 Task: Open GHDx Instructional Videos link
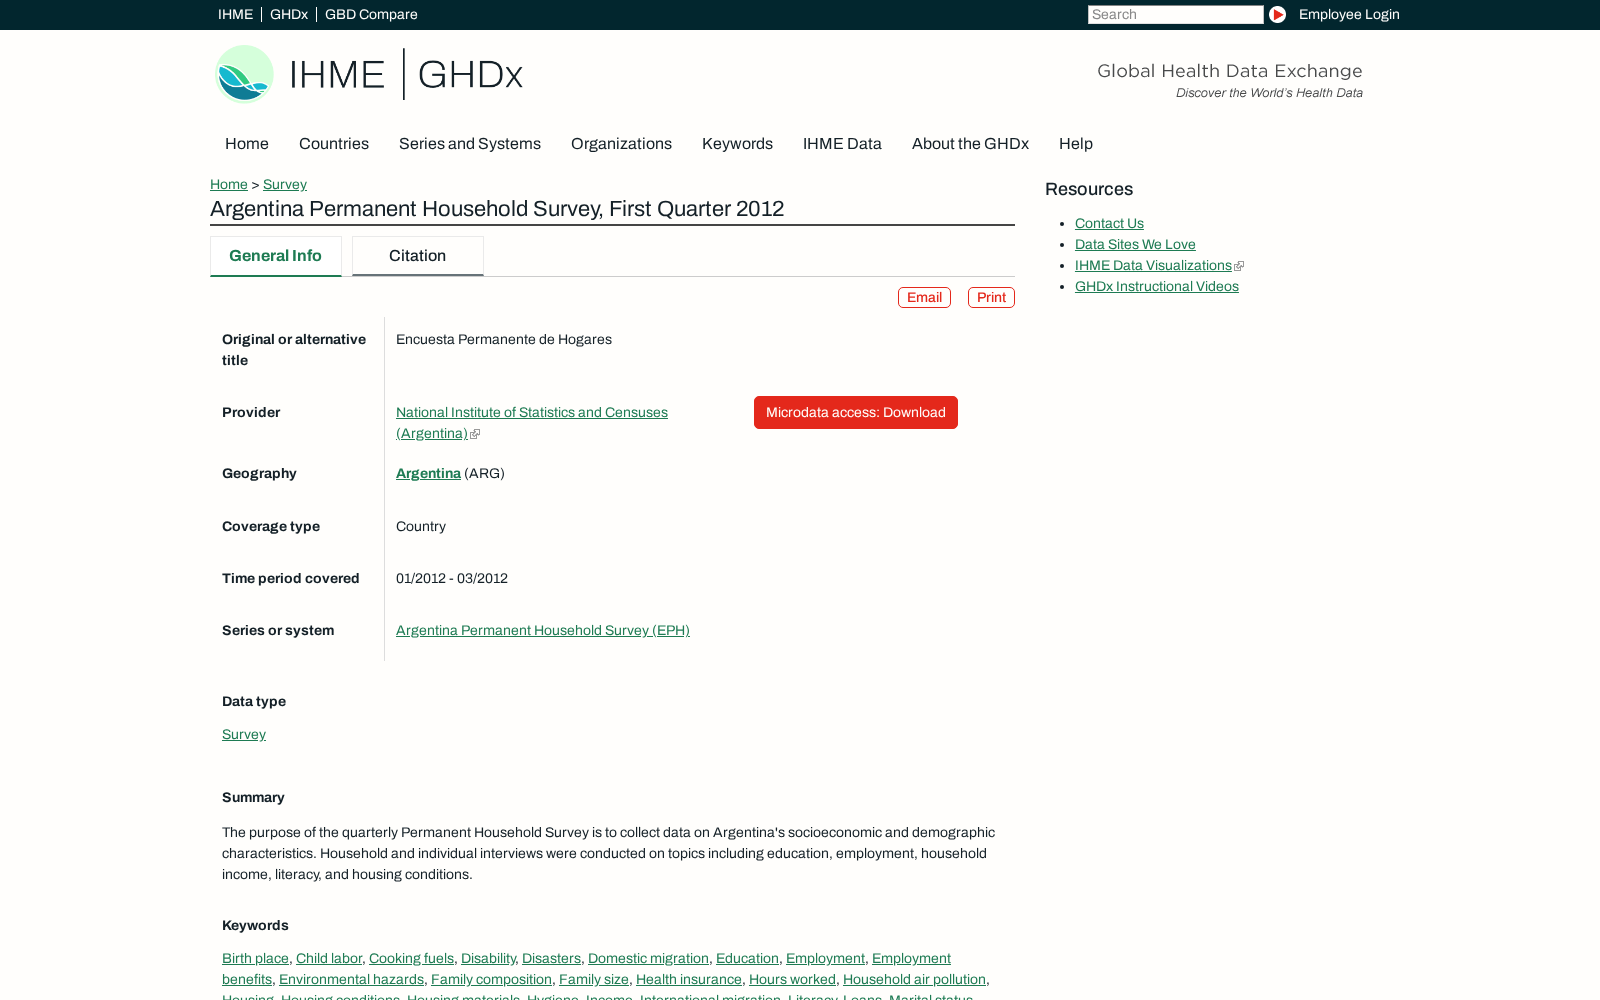(1157, 286)
